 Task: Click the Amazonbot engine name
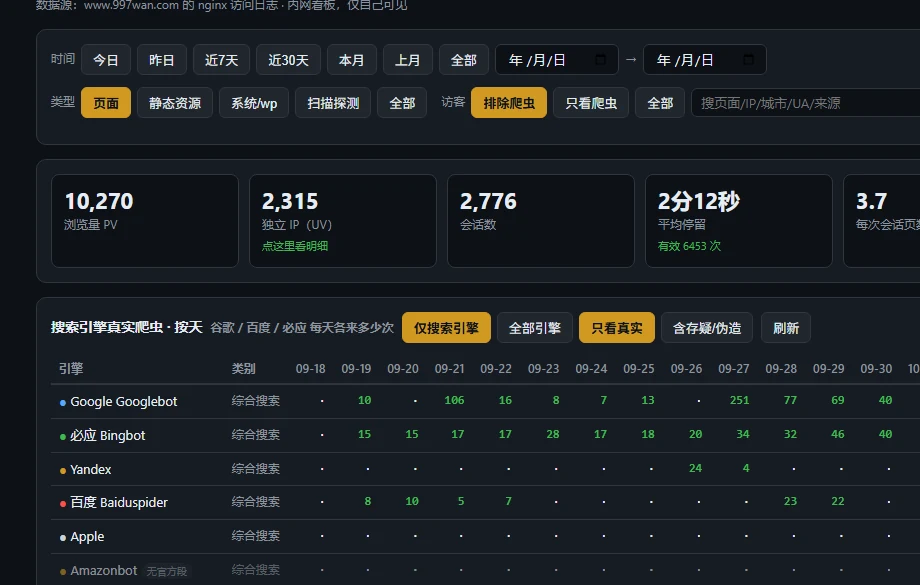coord(103,570)
